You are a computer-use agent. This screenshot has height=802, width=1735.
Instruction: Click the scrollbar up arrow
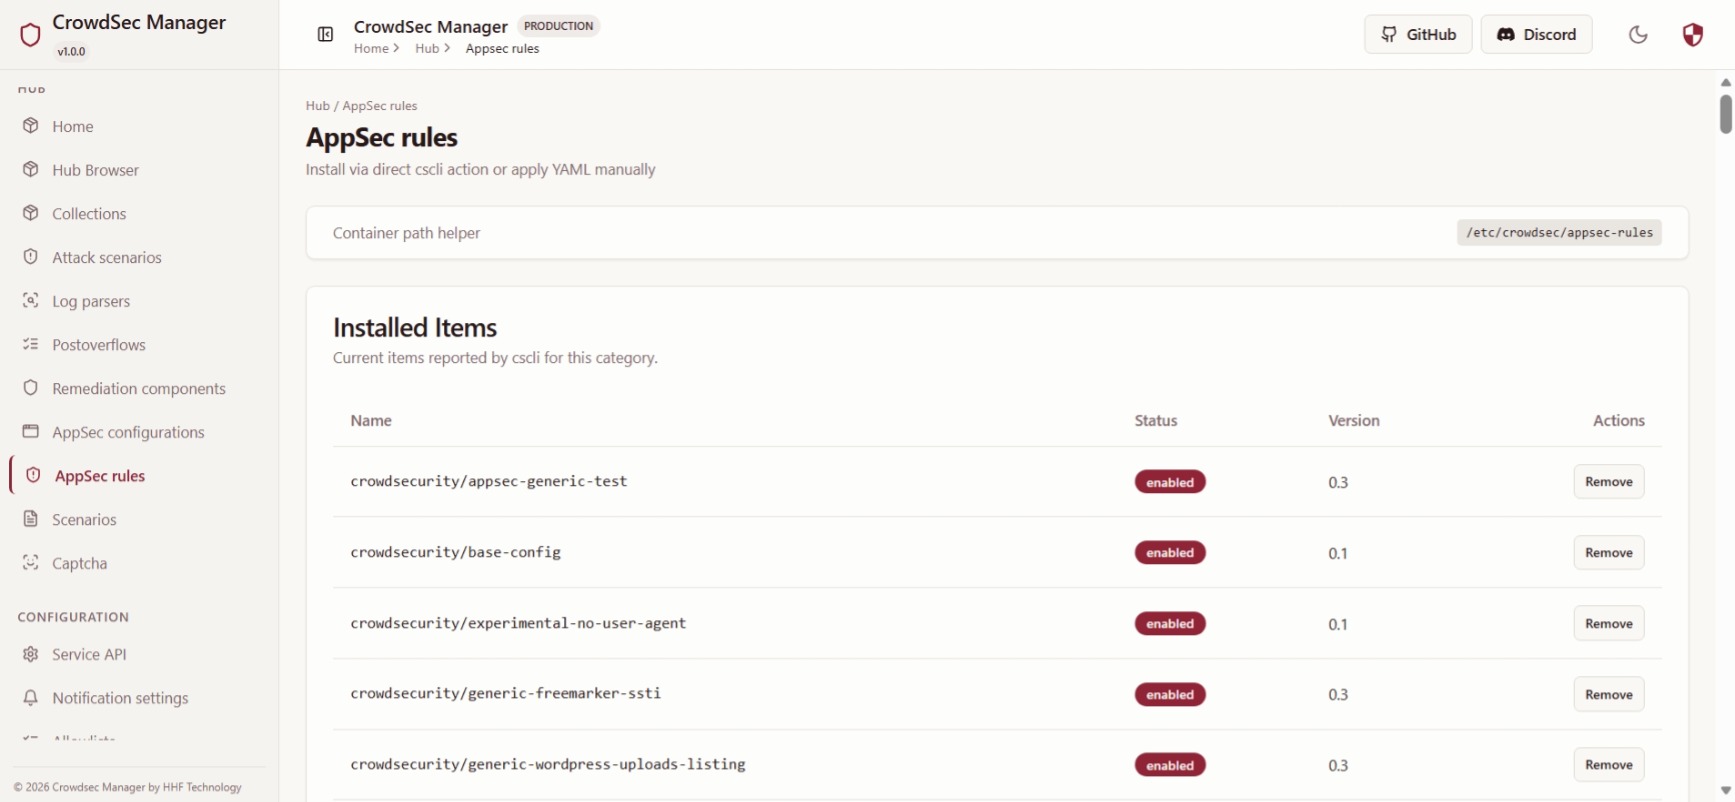1725,82
